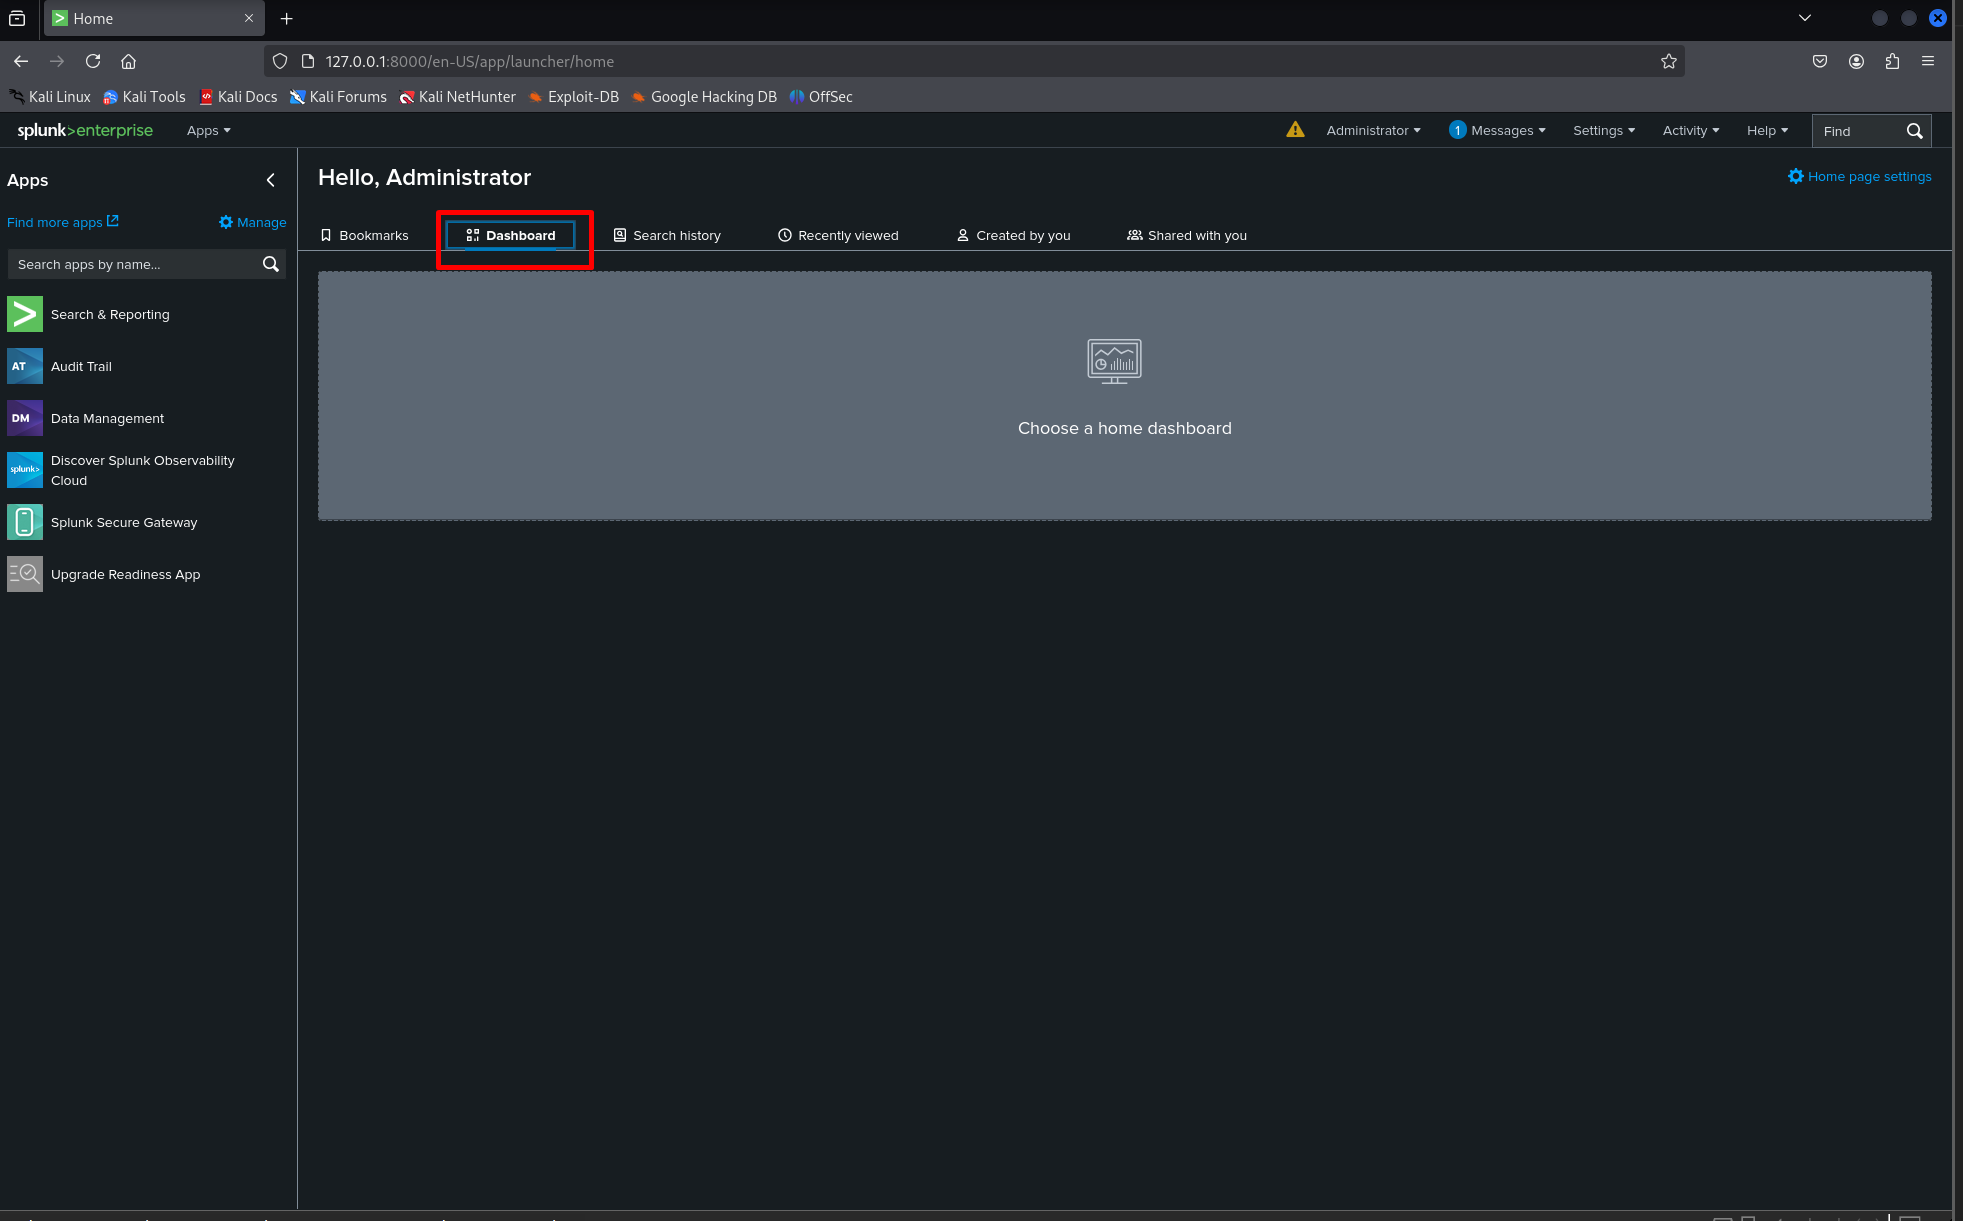Viewport: 1963px width, 1221px height.
Task: Open the Audit Trail app
Action: (x=81, y=366)
